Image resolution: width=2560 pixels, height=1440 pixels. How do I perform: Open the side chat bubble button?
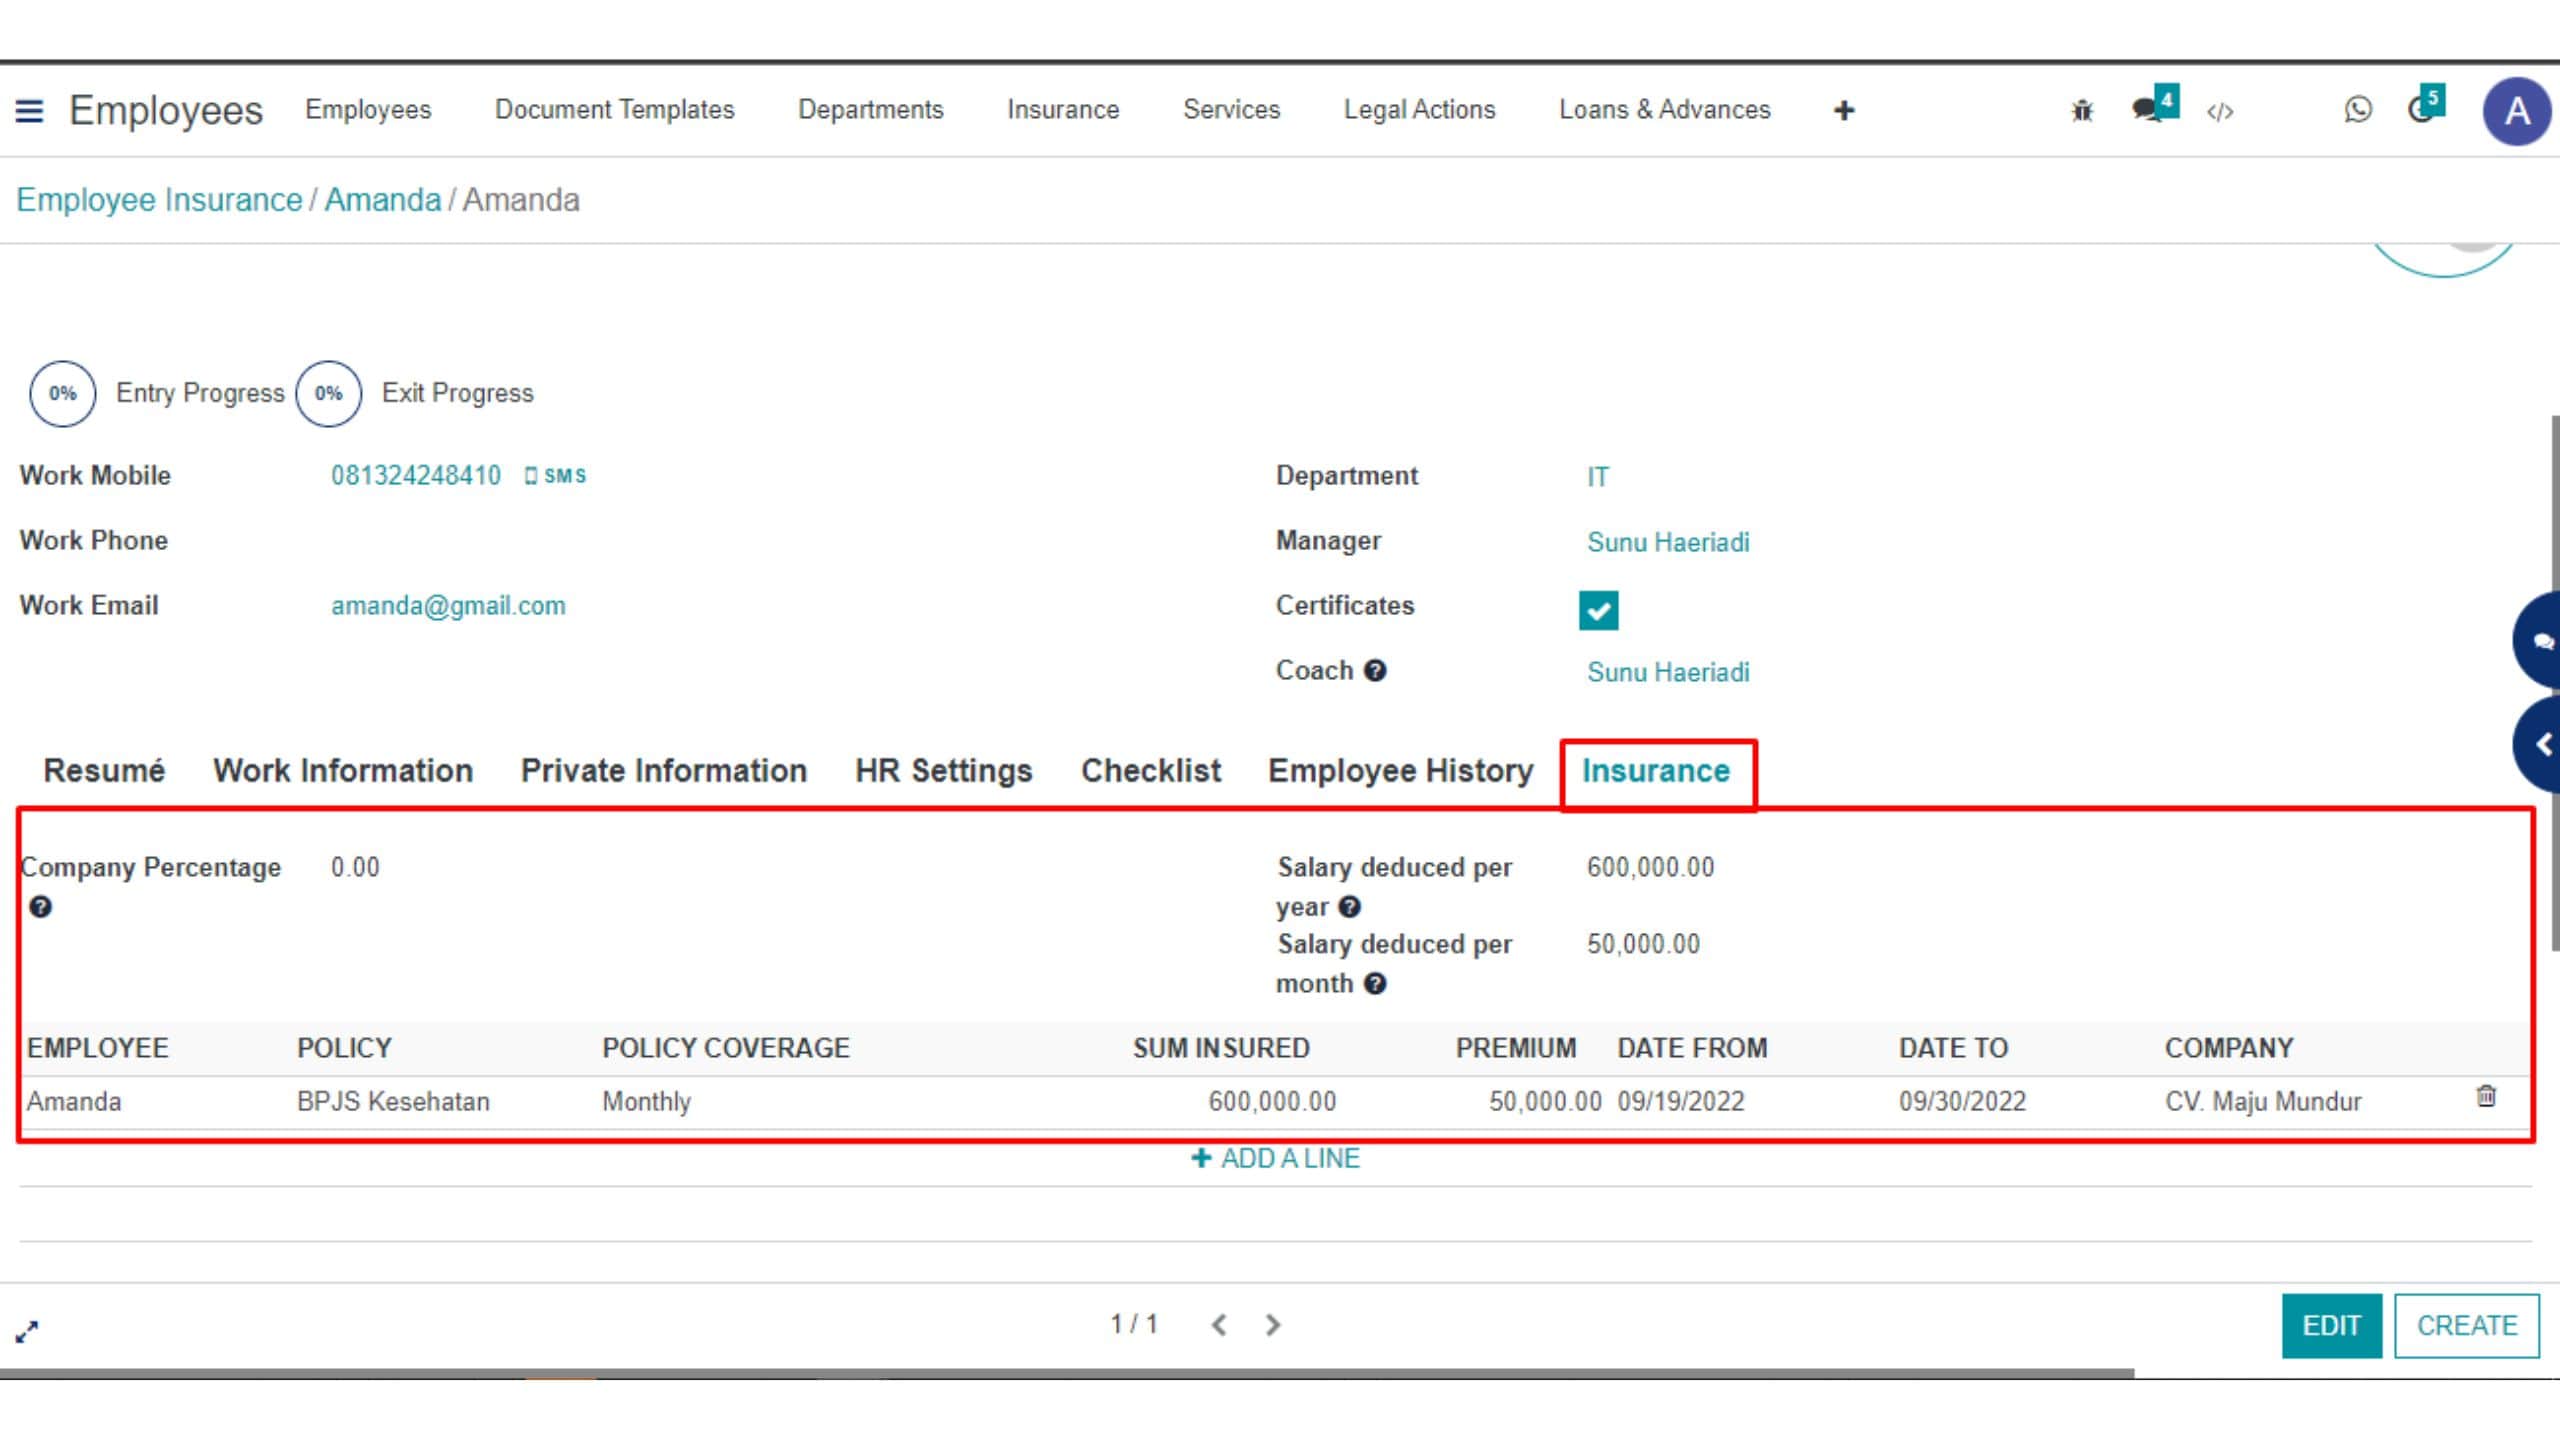coord(2538,641)
